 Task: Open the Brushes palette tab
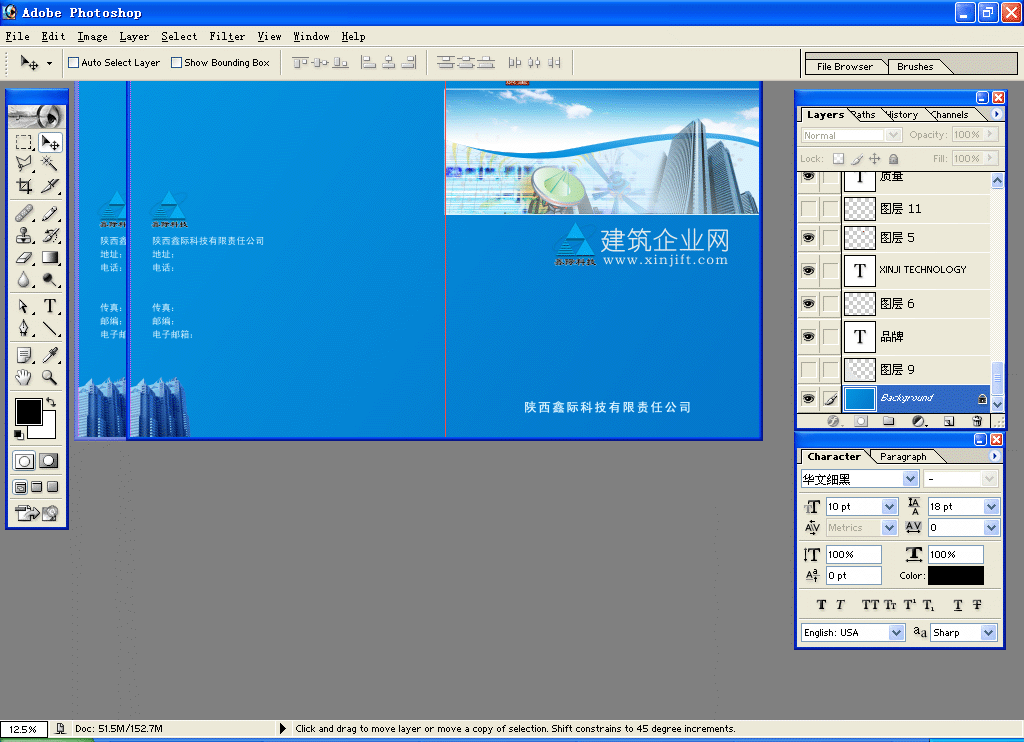(x=915, y=67)
